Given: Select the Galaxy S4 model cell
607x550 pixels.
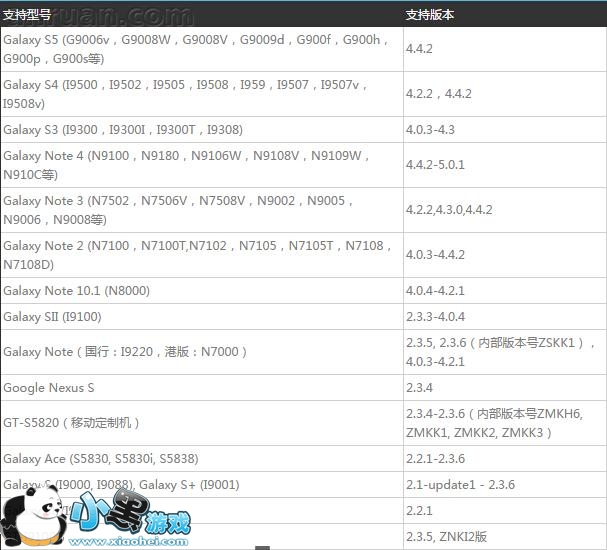Looking at the screenshot, I should [x=202, y=94].
